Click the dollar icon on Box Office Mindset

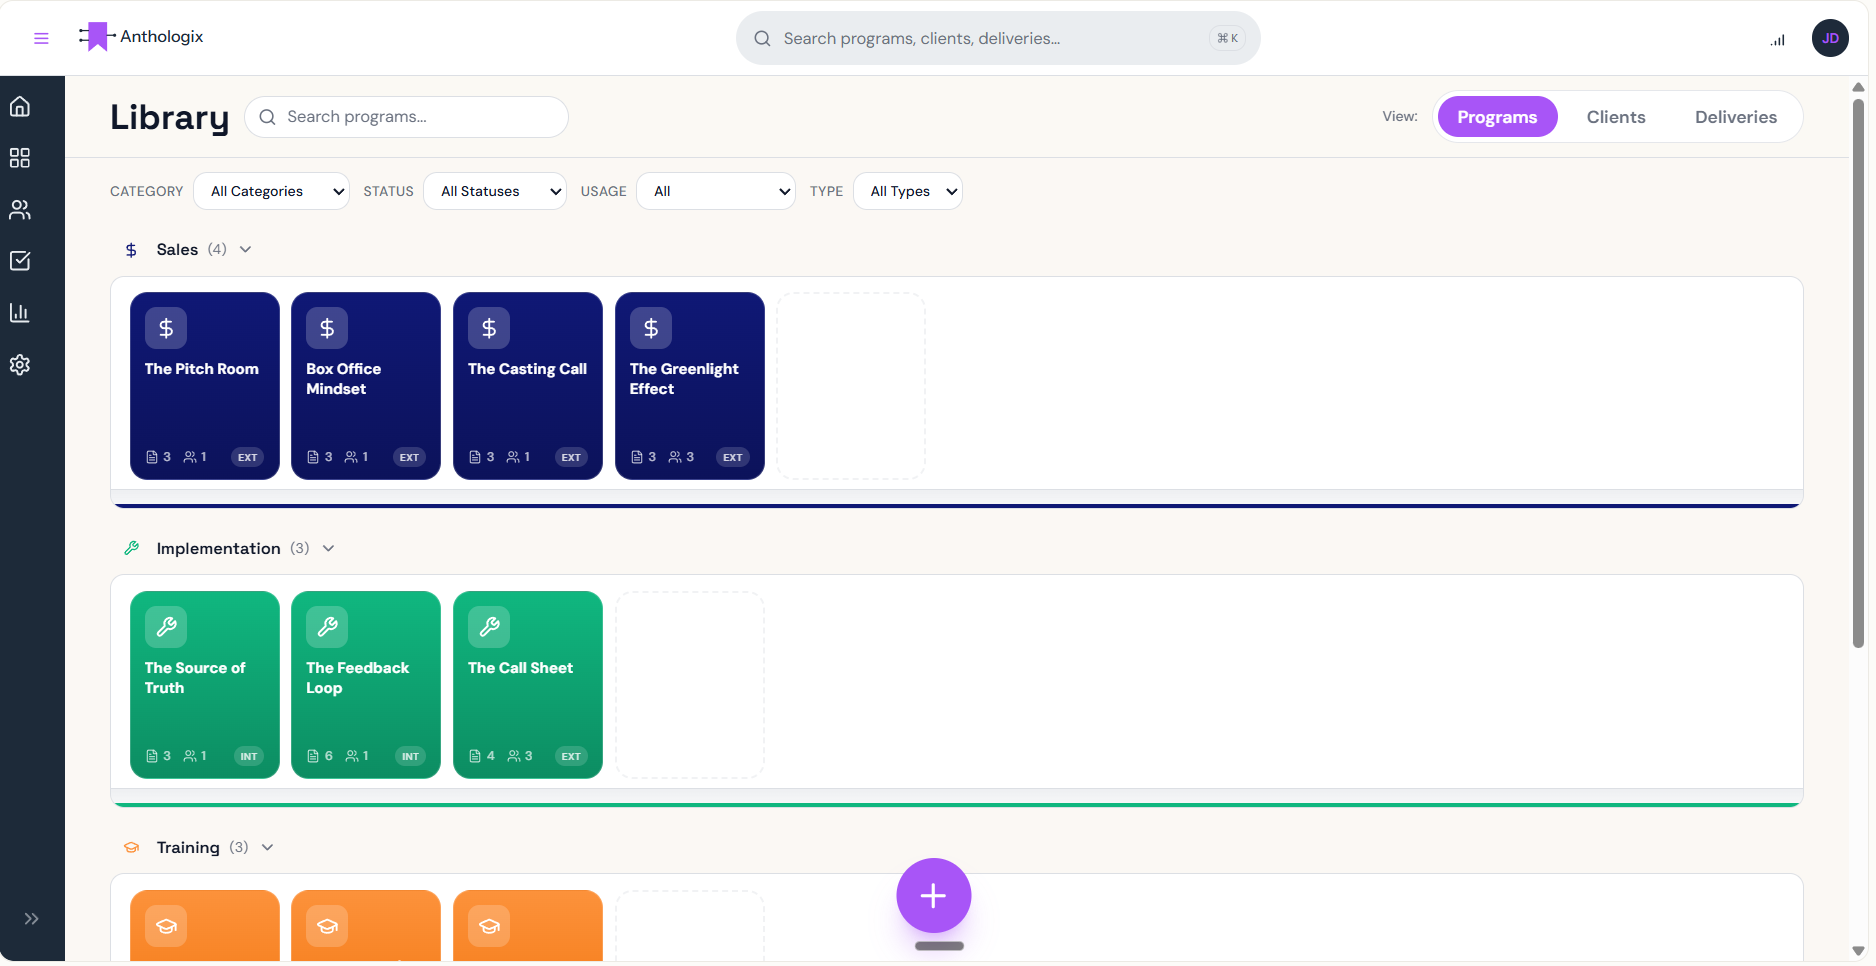click(327, 328)
